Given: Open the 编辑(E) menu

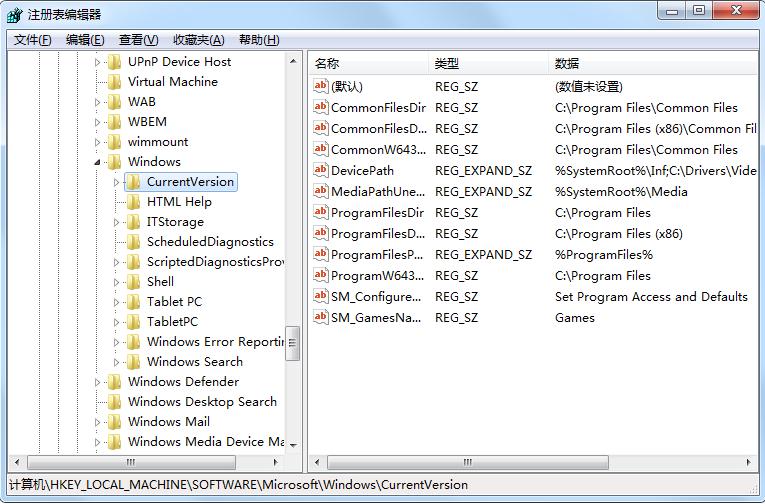Looking at the screenshot, I should point(85,40).
